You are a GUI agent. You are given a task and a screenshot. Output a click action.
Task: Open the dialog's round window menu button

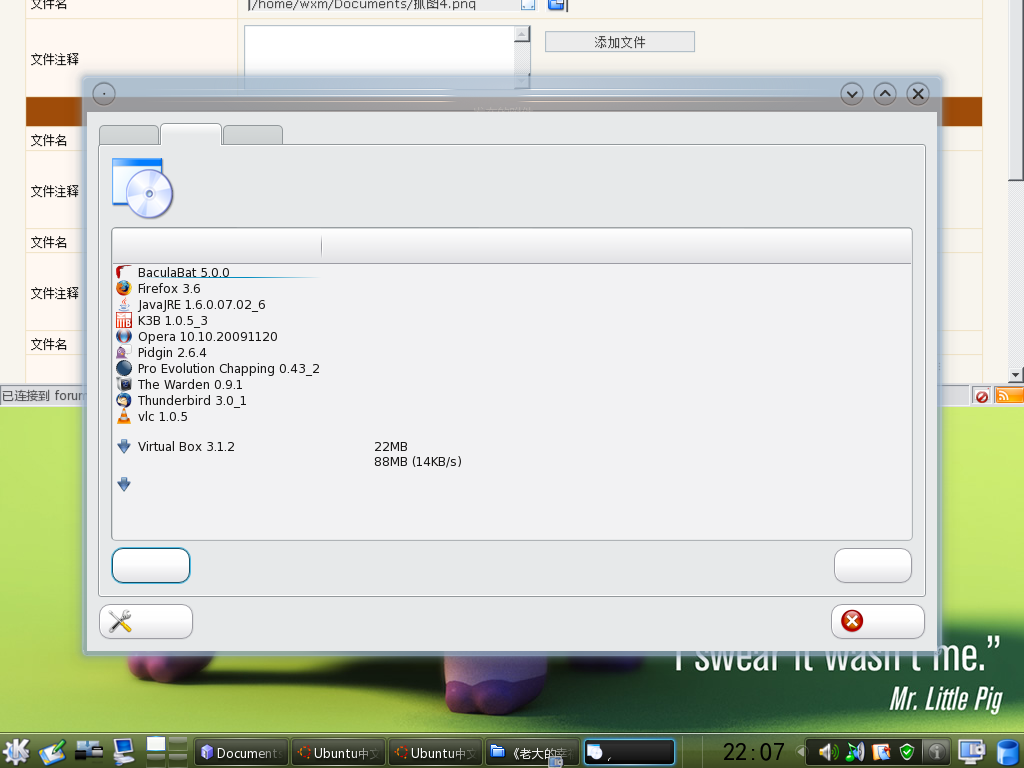click(104, 94)
